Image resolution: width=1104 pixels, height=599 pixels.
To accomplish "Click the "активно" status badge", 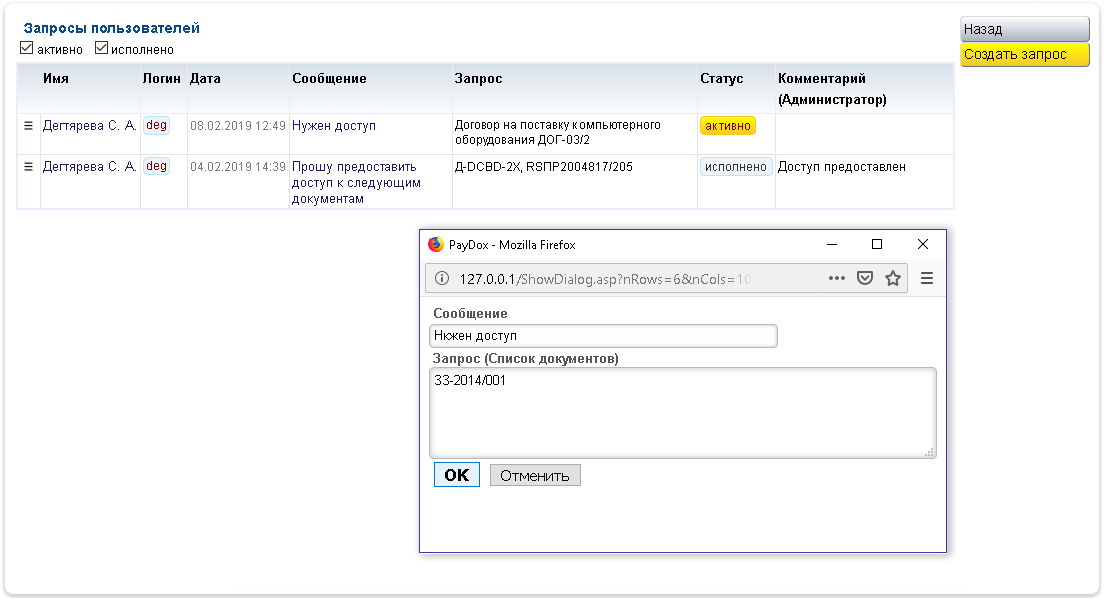I will click(x=727, y=126).
